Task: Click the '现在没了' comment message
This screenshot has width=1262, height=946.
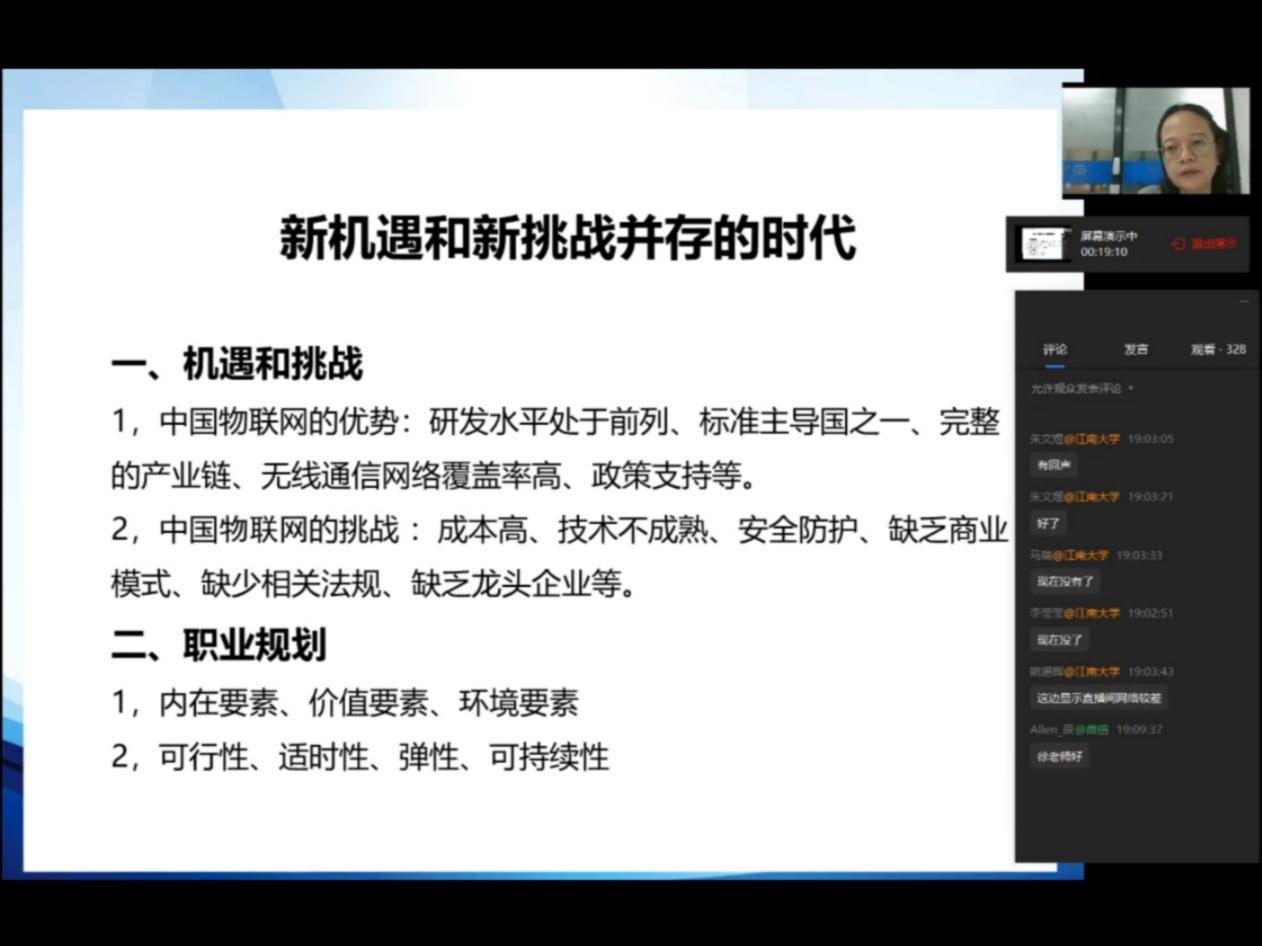Action: (1059, 639)
